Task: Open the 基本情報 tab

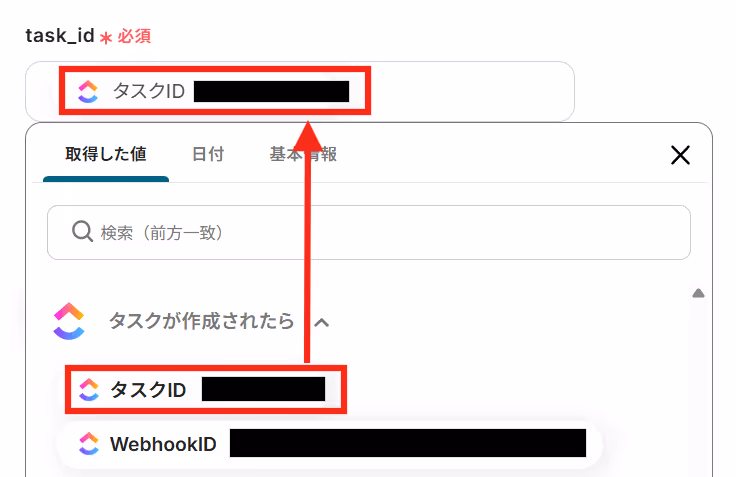Action: click(x=303, y=154)
